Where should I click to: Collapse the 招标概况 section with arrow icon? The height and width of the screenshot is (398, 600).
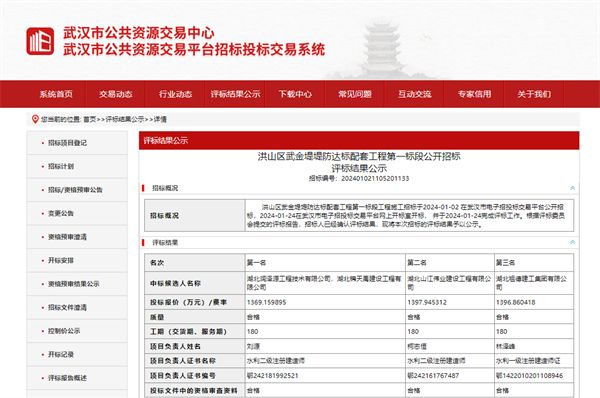572,188
